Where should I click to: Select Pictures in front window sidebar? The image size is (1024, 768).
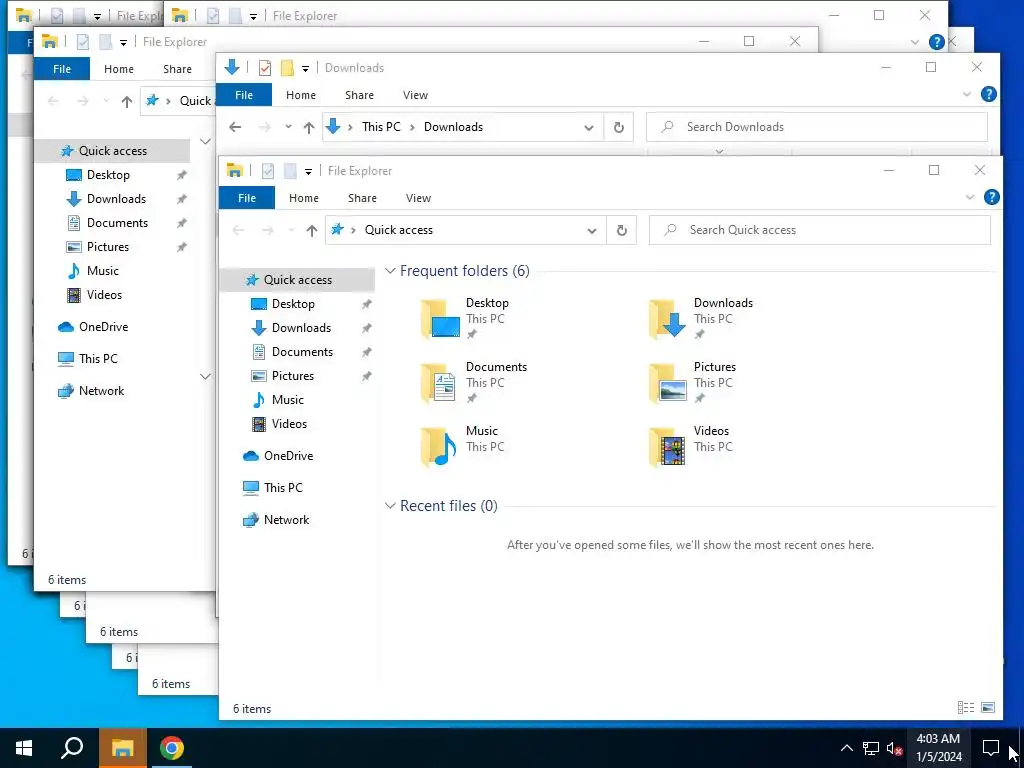(x=293, y=376)
